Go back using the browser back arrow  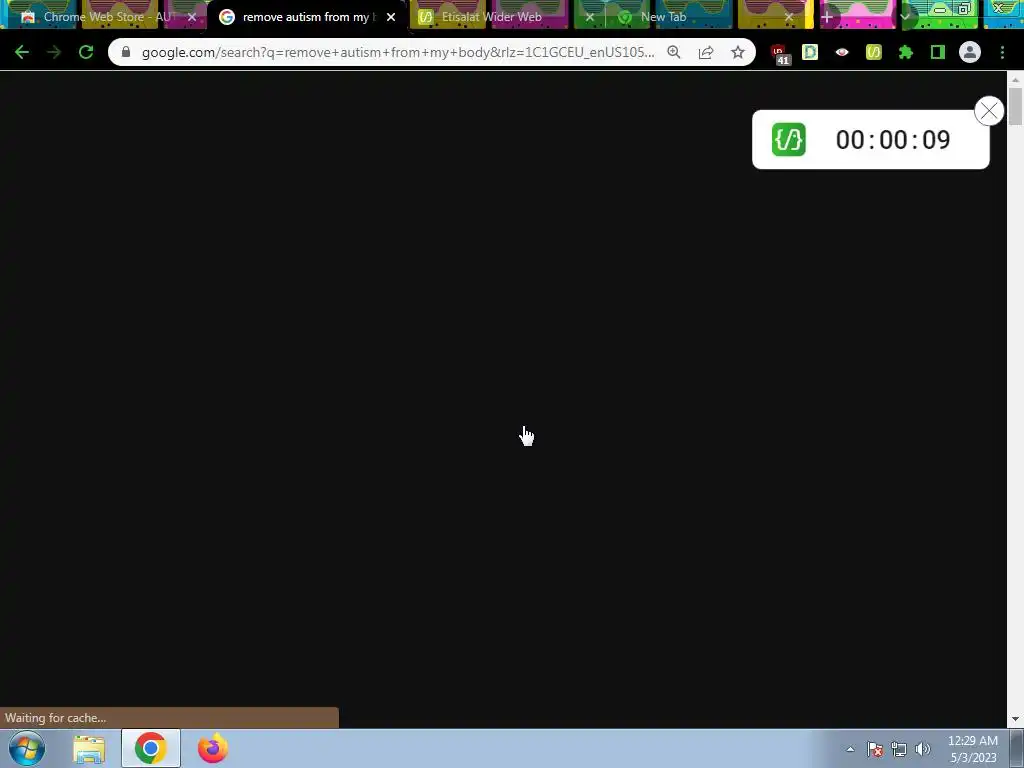coord(22,52)
